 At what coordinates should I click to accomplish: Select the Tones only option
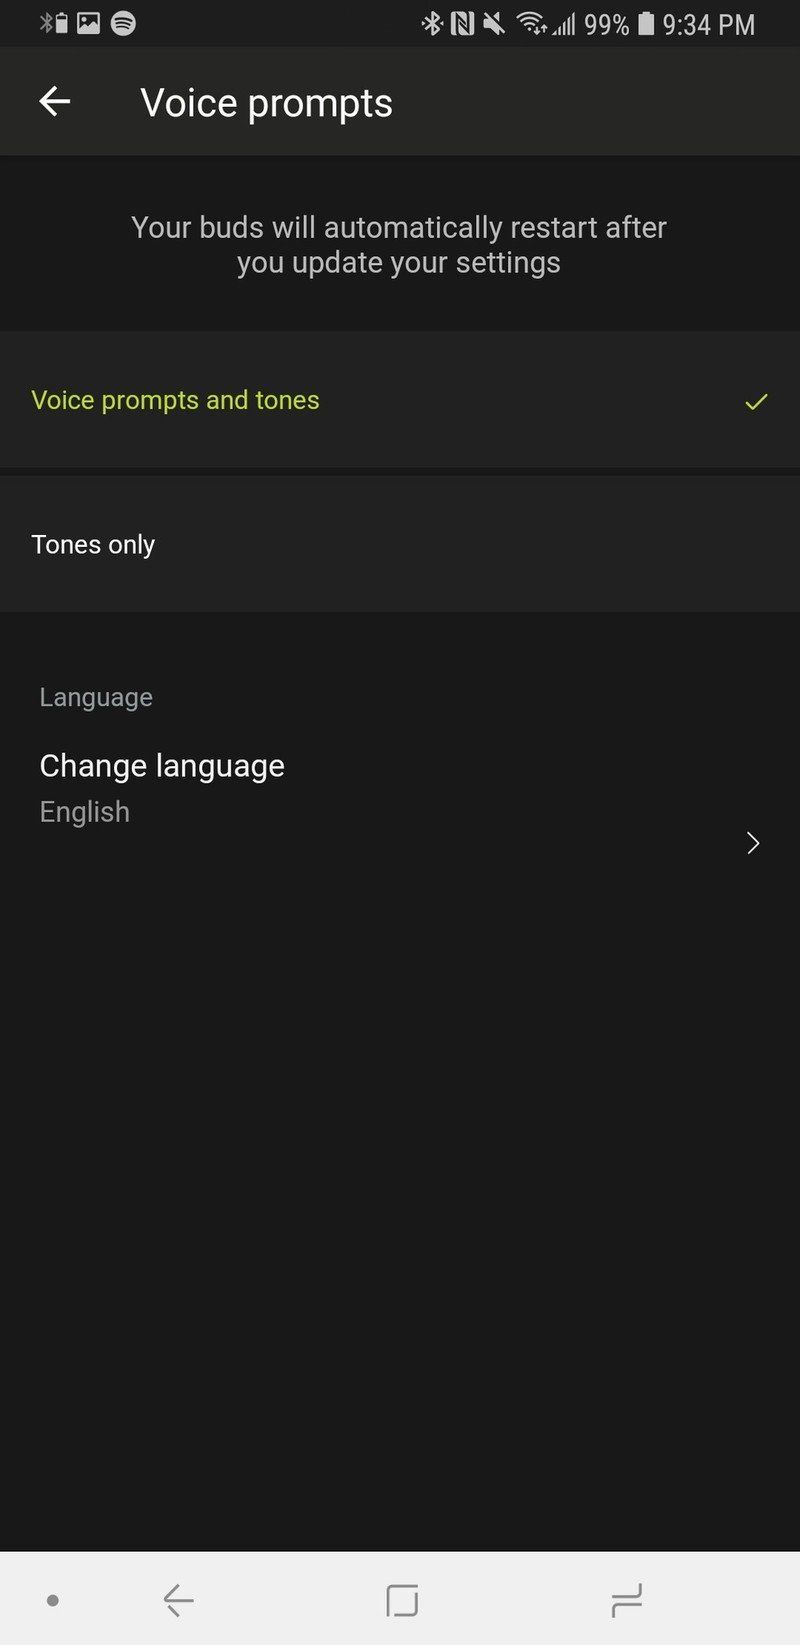(400, 544)
